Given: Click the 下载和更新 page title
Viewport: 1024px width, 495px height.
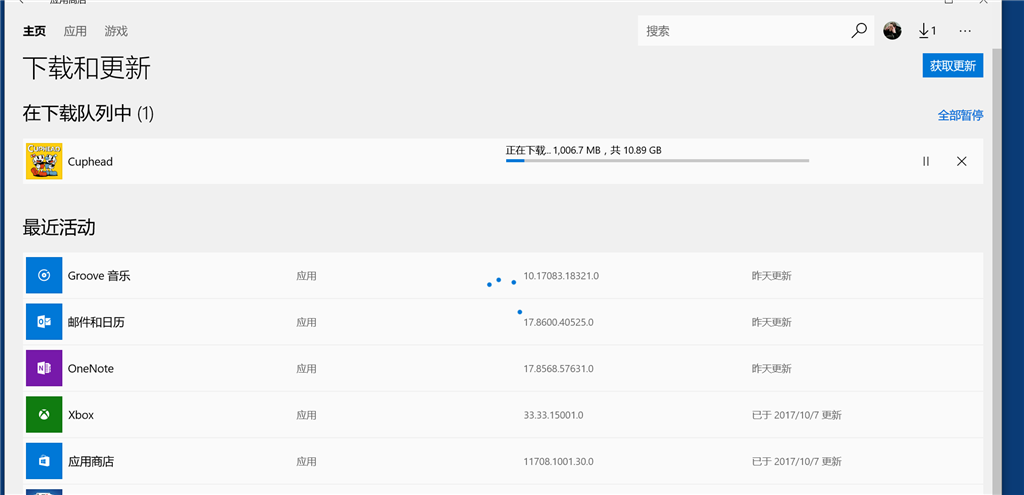Looking at the screenshot, I should pyautogui.click(x=87, y=68).
